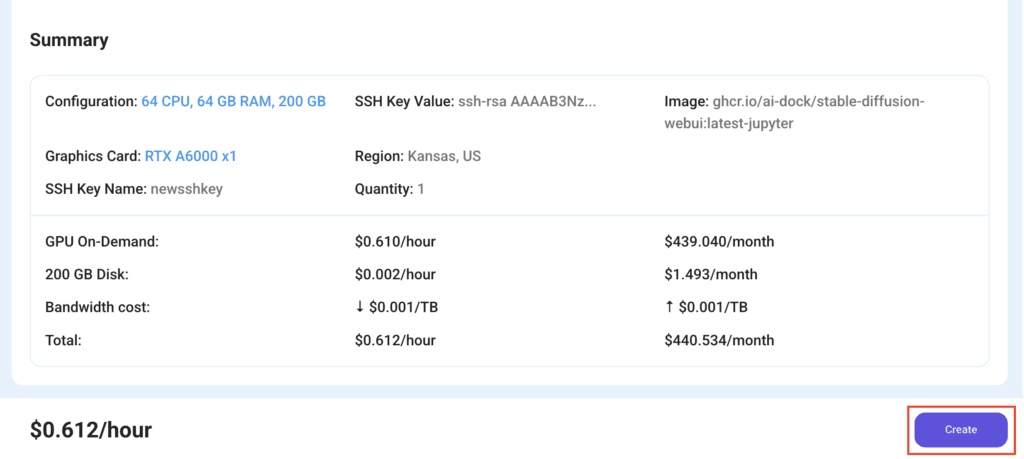1024x459 pixels.
Task: Select the truncated SSH key value ssh-rsa AAAAB3Nz...
Action: (x=527, y=102)
